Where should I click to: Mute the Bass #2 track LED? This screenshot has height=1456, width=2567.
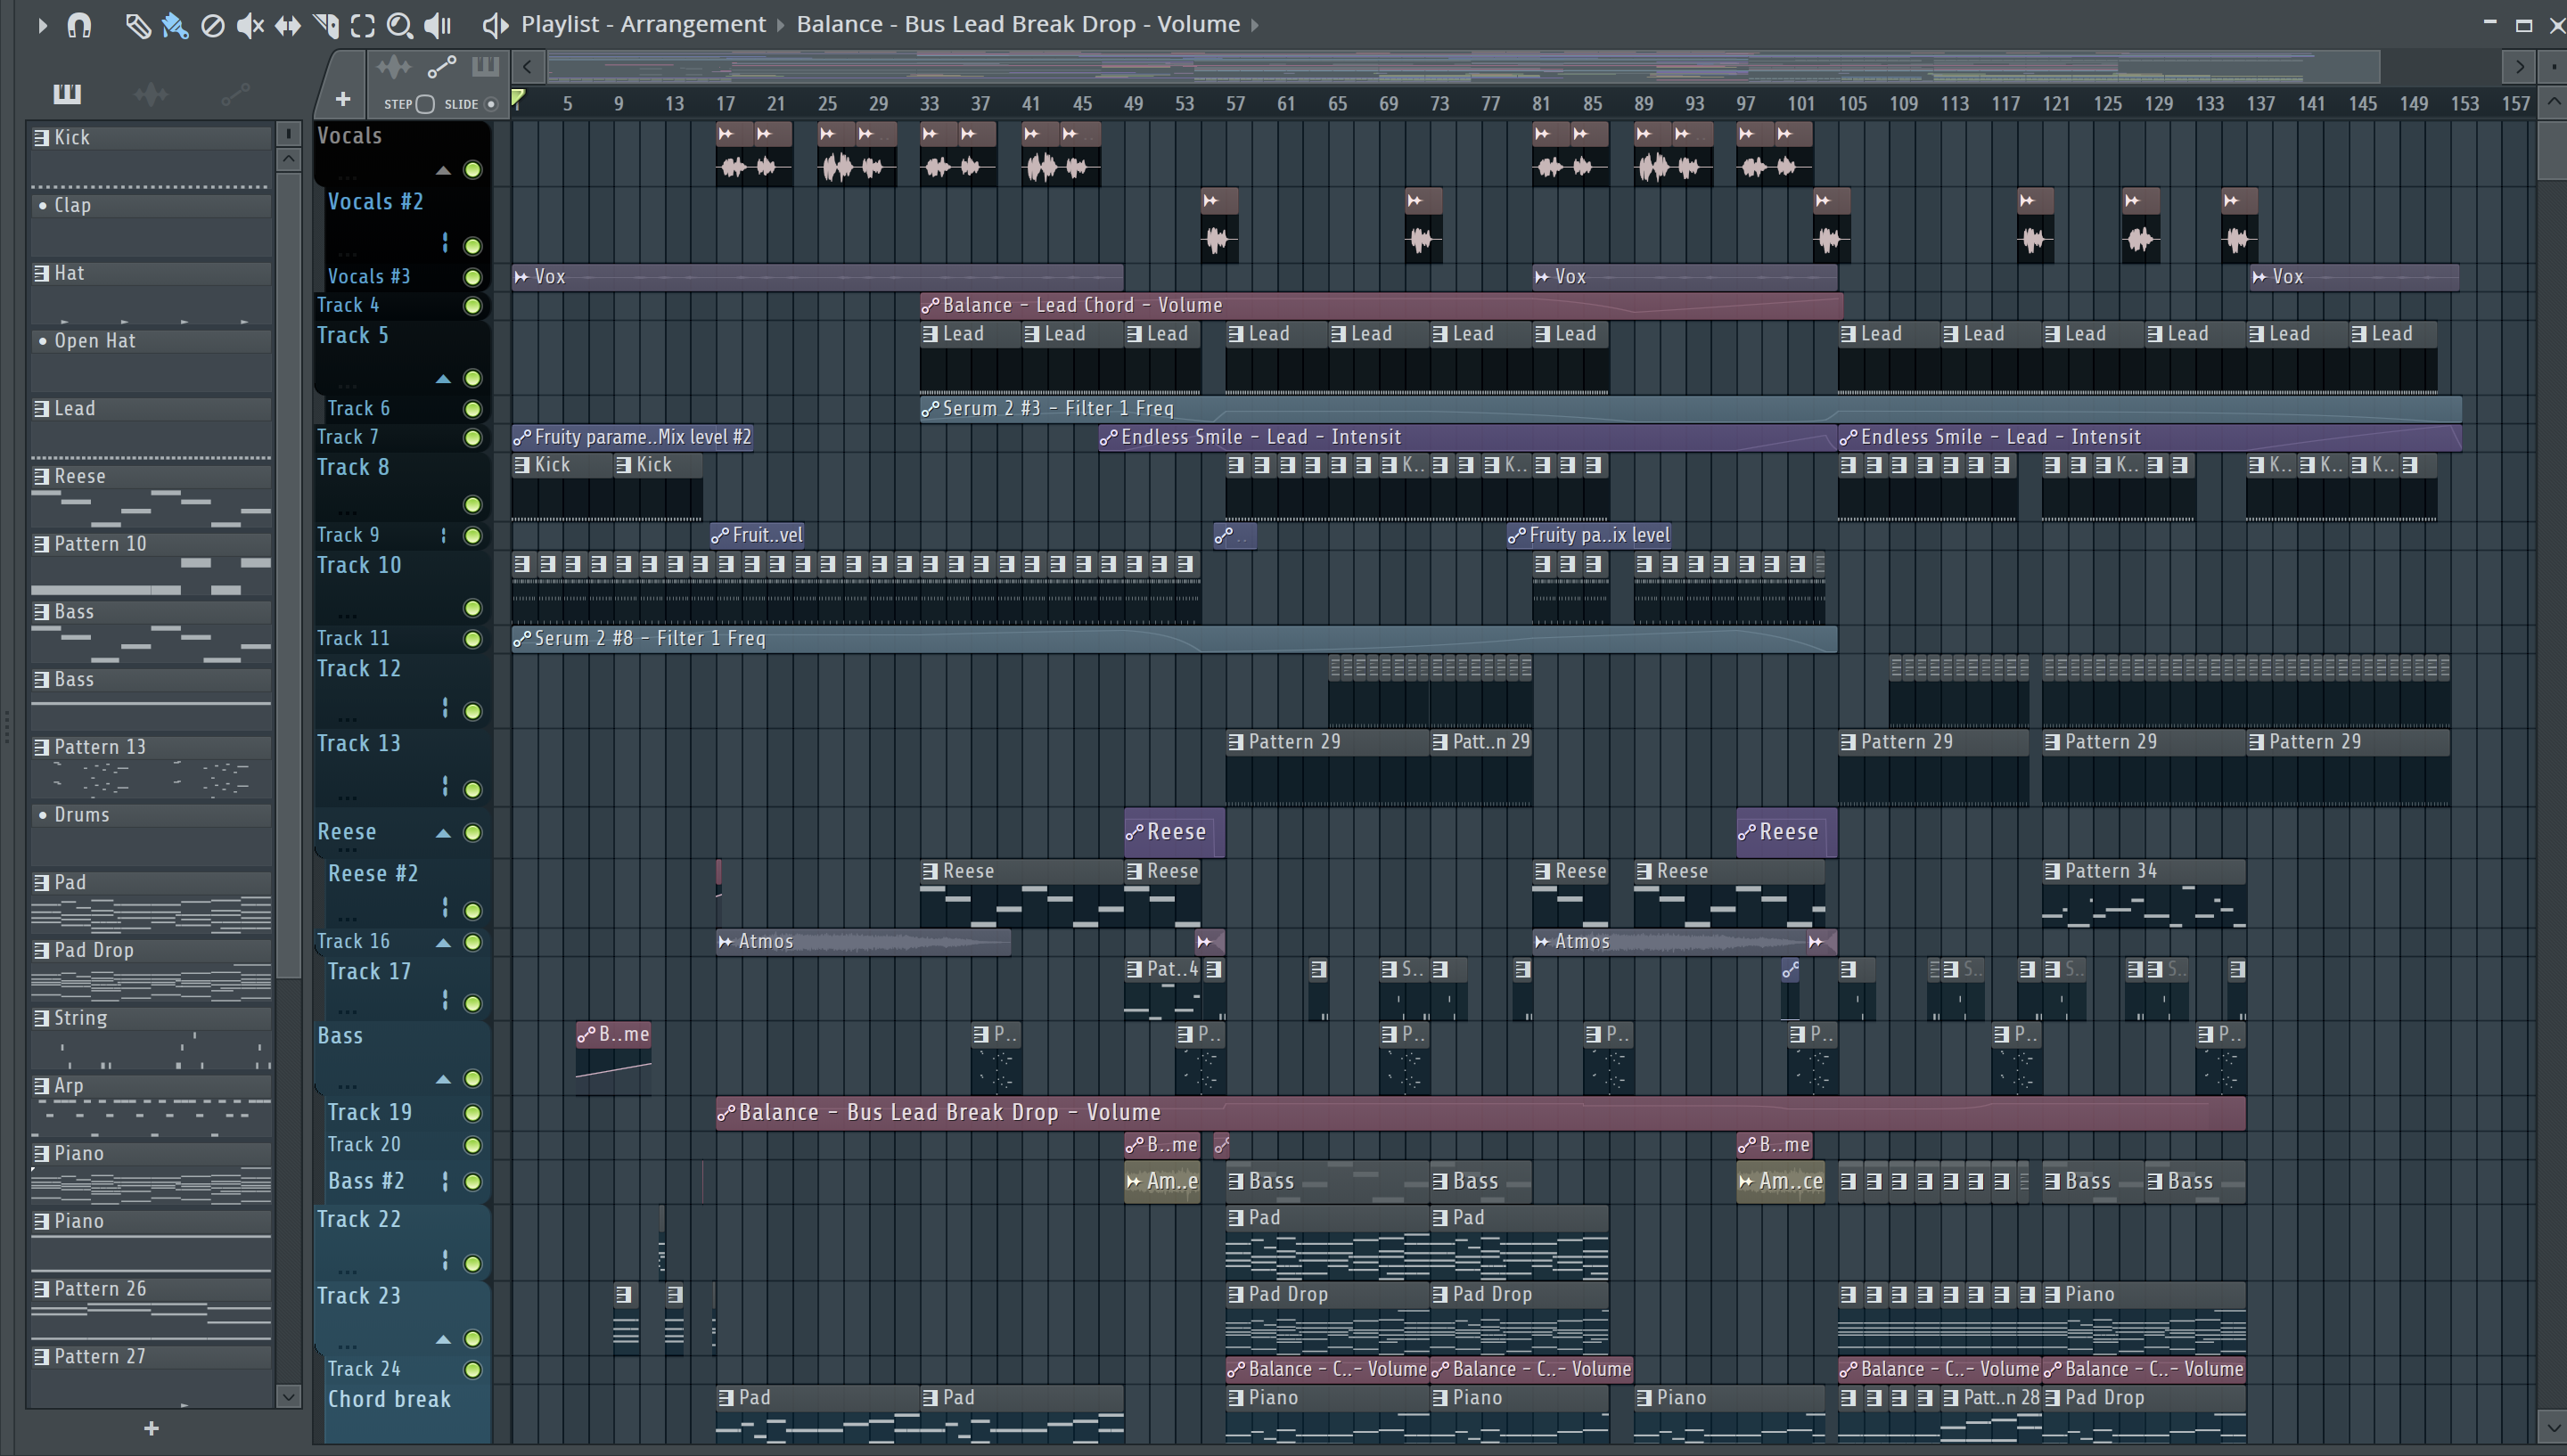click(473, 1182)
